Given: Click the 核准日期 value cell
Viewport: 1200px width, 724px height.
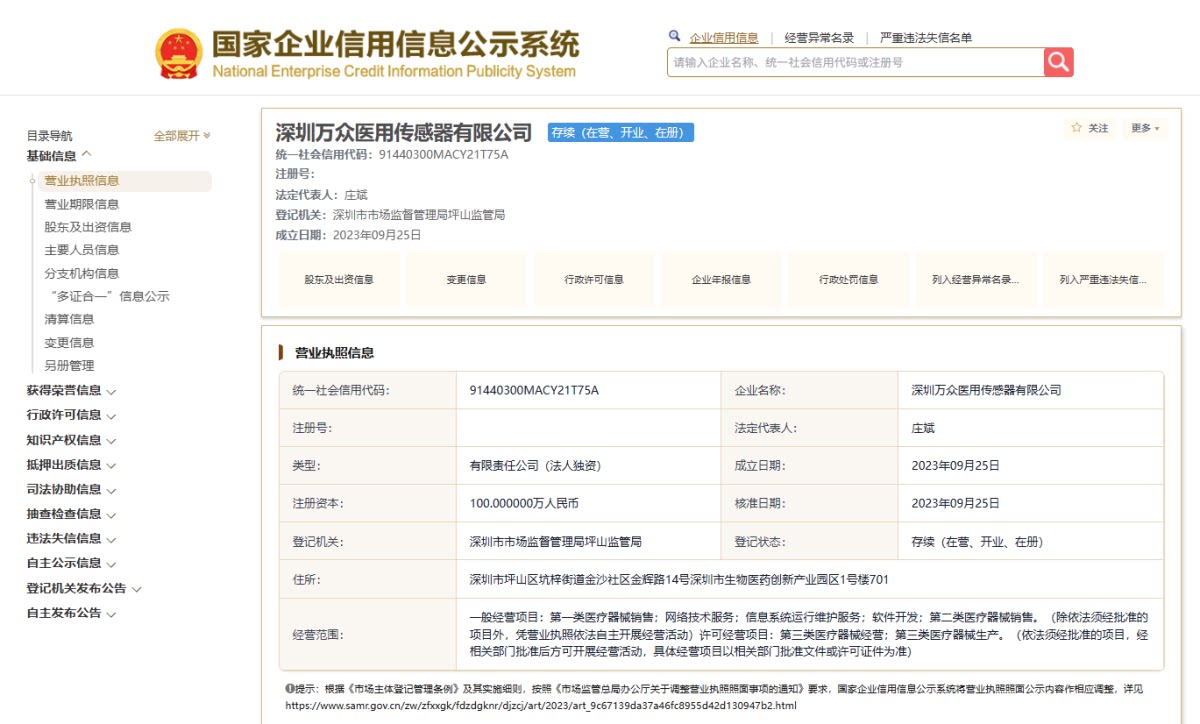Looking at the screenshot, I should 1031,503.
